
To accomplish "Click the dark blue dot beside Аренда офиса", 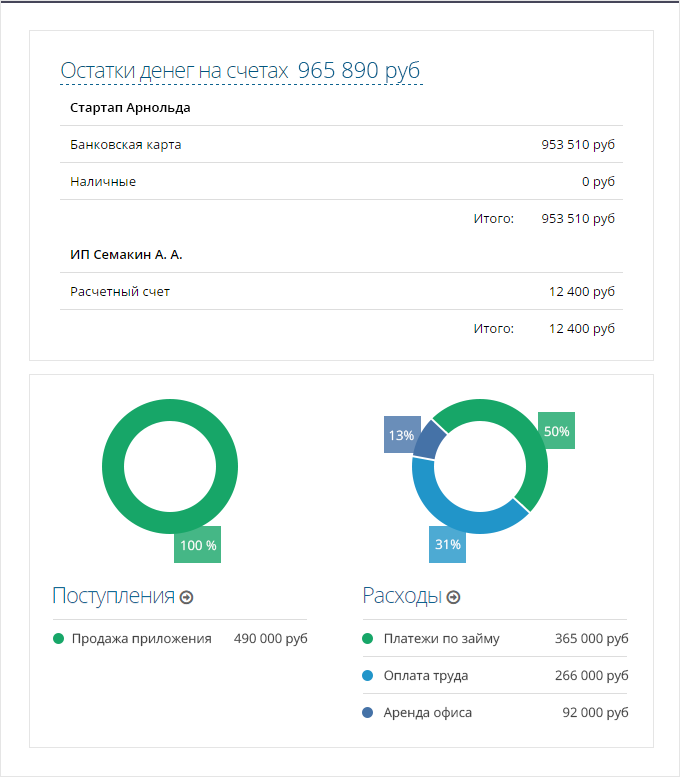I will point(368,713).
